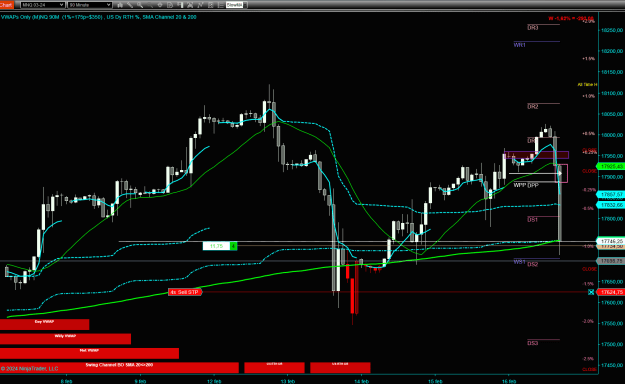Toggle the Swing Channel BO SMA 20<>200 button
Screen dimensions: 625x384
coord(119,368)
